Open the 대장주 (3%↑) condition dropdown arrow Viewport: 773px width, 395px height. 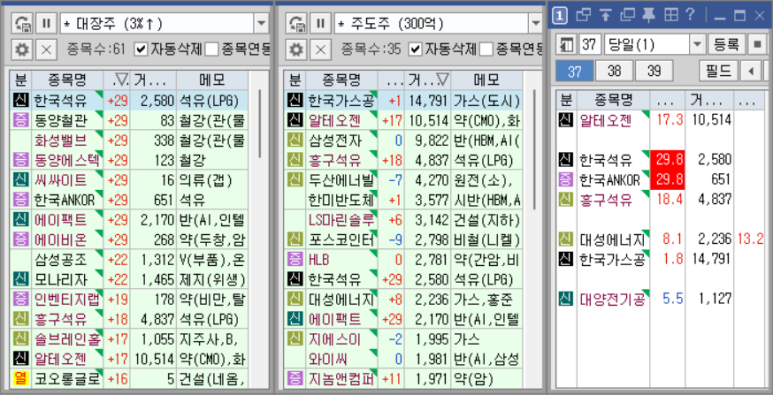click(261, 23)
